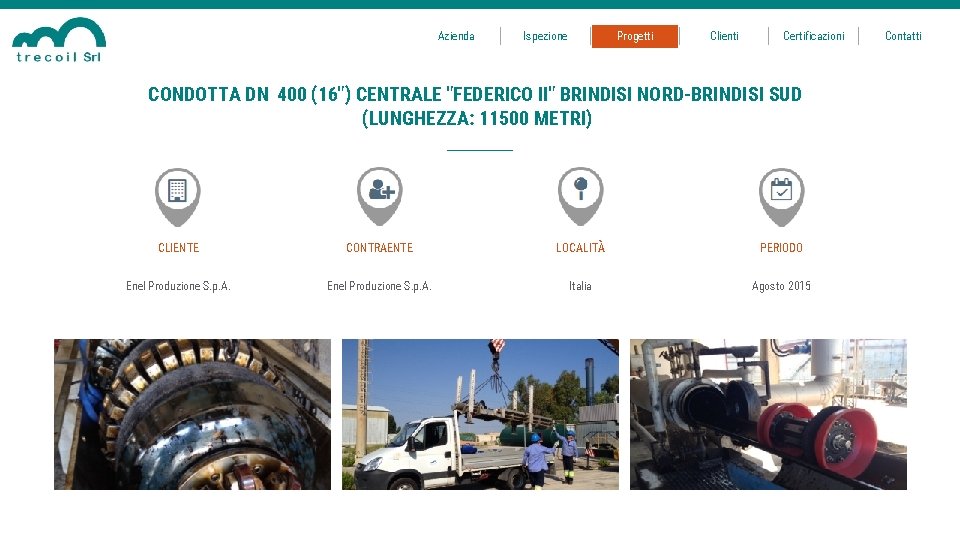Click the LOCALITÀ label
Viewport: 960px width, 540px height.
pos(580,247)
